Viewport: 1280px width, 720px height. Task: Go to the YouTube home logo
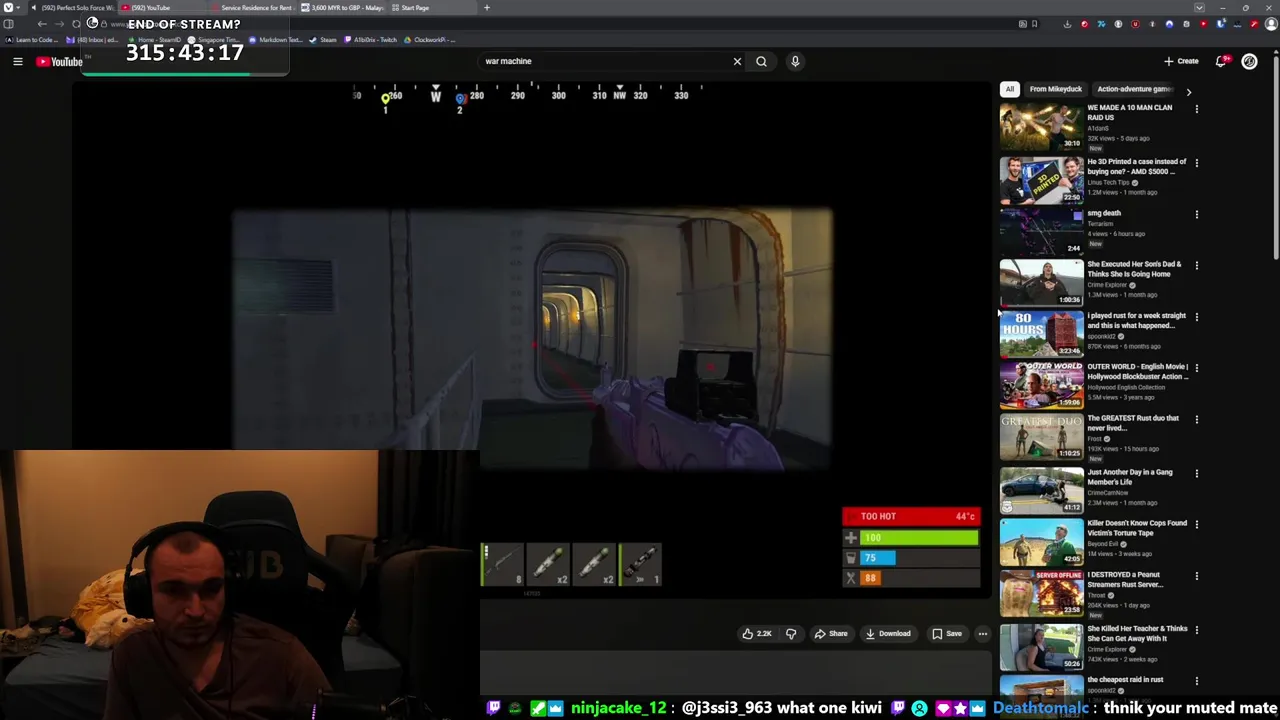60,62
